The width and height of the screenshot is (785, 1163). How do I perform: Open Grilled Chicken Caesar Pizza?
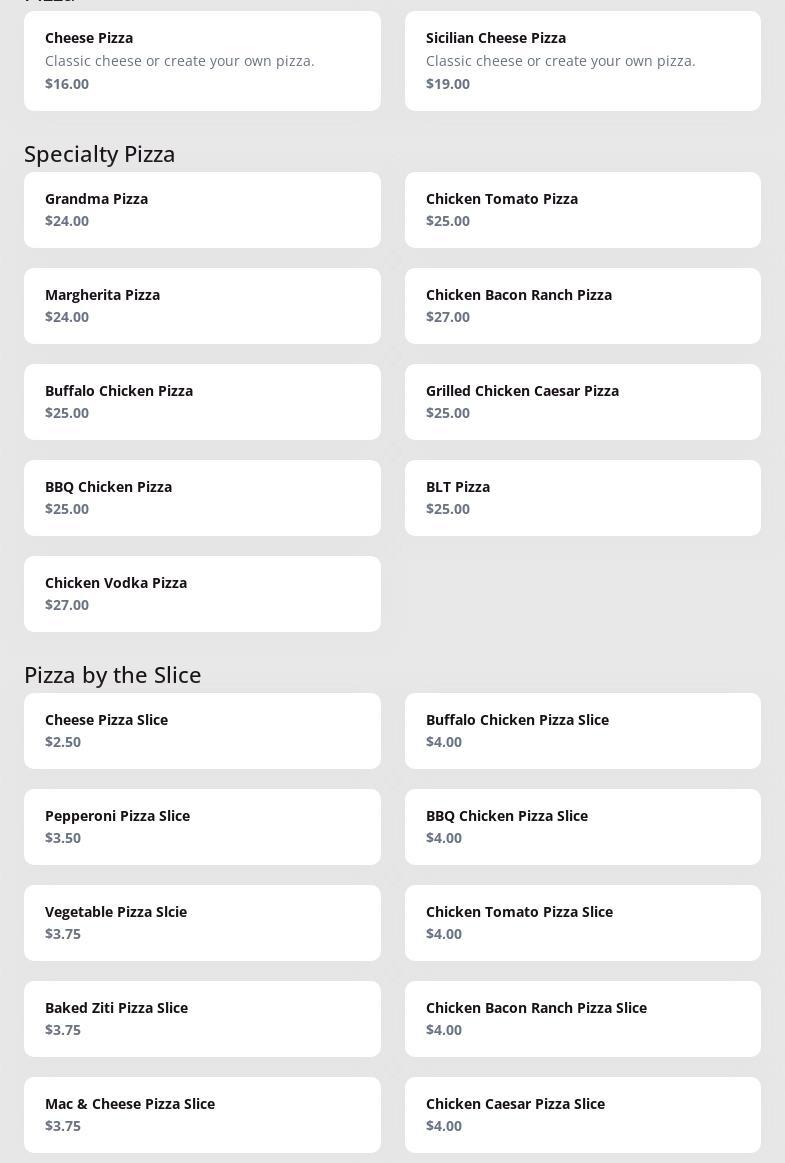(x=582, y=402)
